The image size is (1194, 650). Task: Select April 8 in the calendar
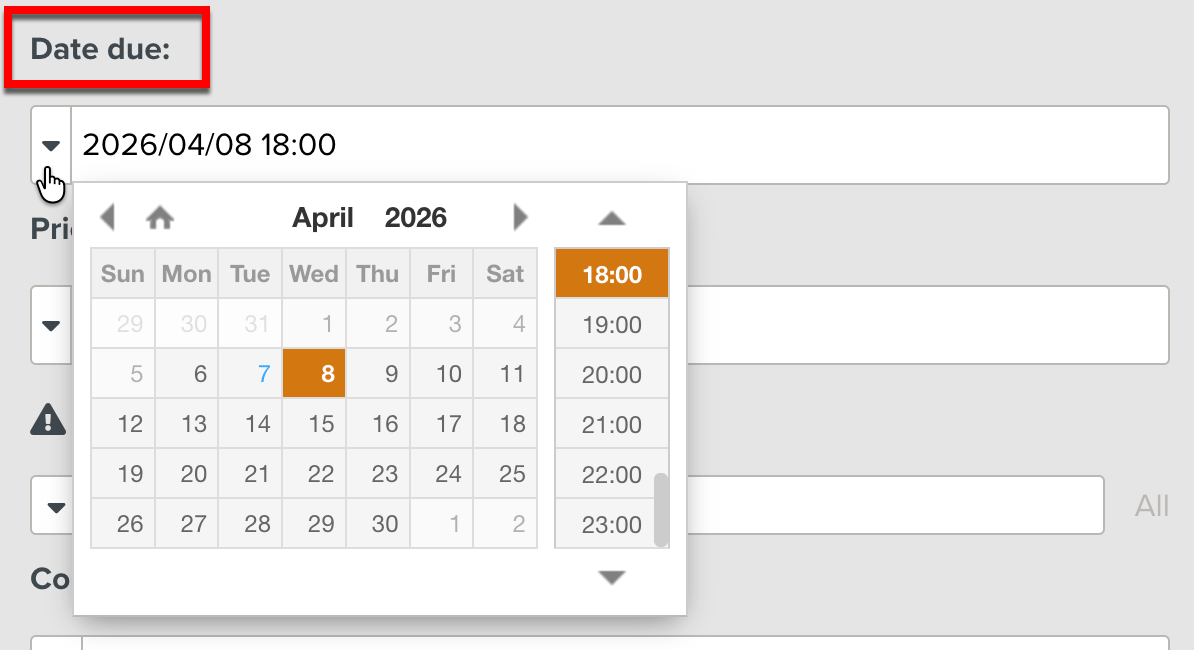[x=313, y=373]
